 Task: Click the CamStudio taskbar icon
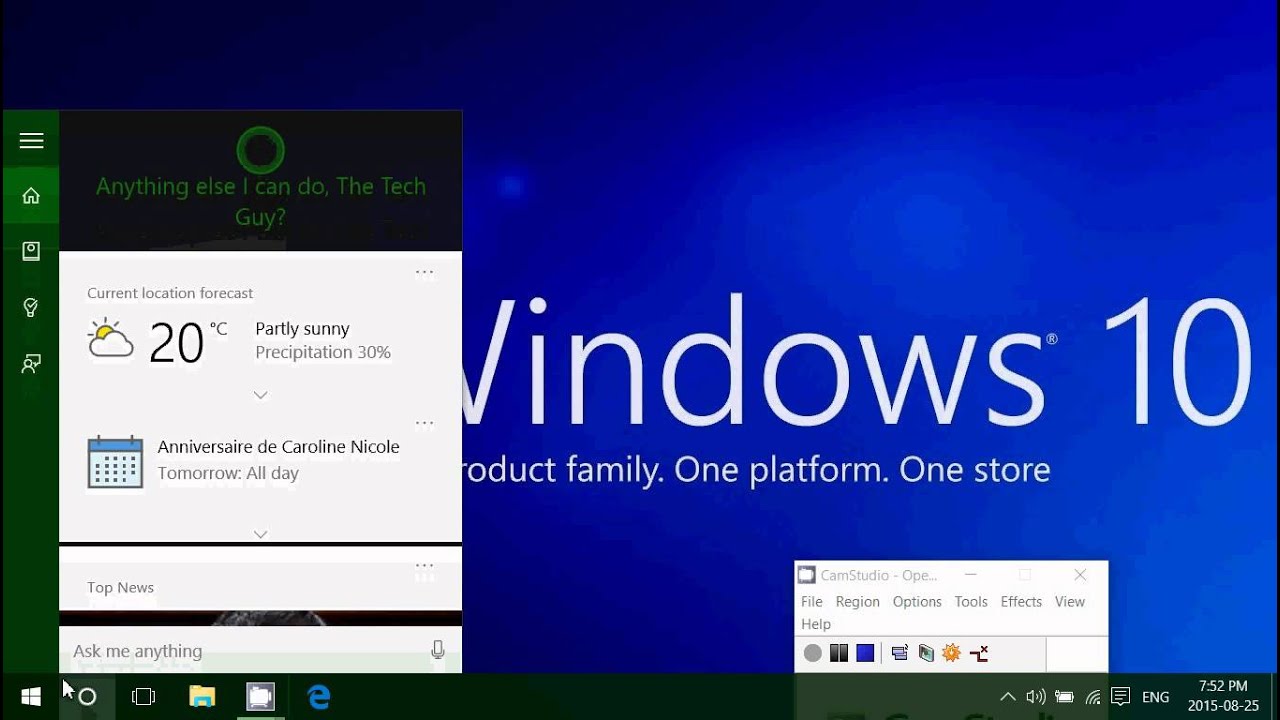click(260, 696)
